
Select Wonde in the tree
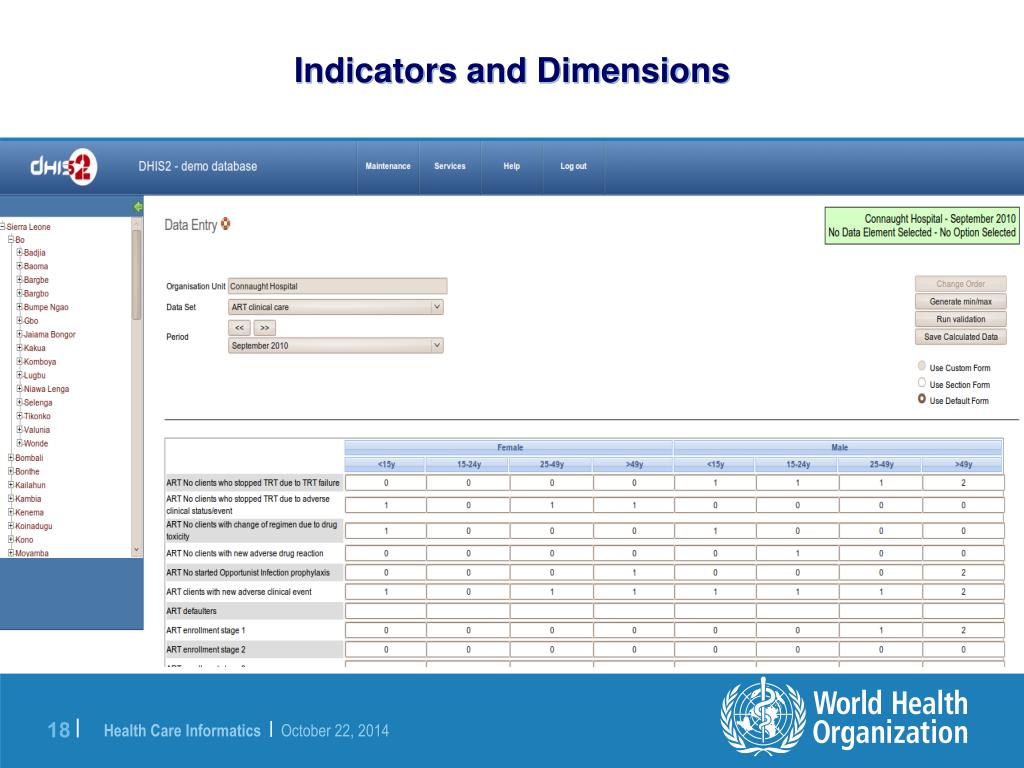click(x=36, y=443)
